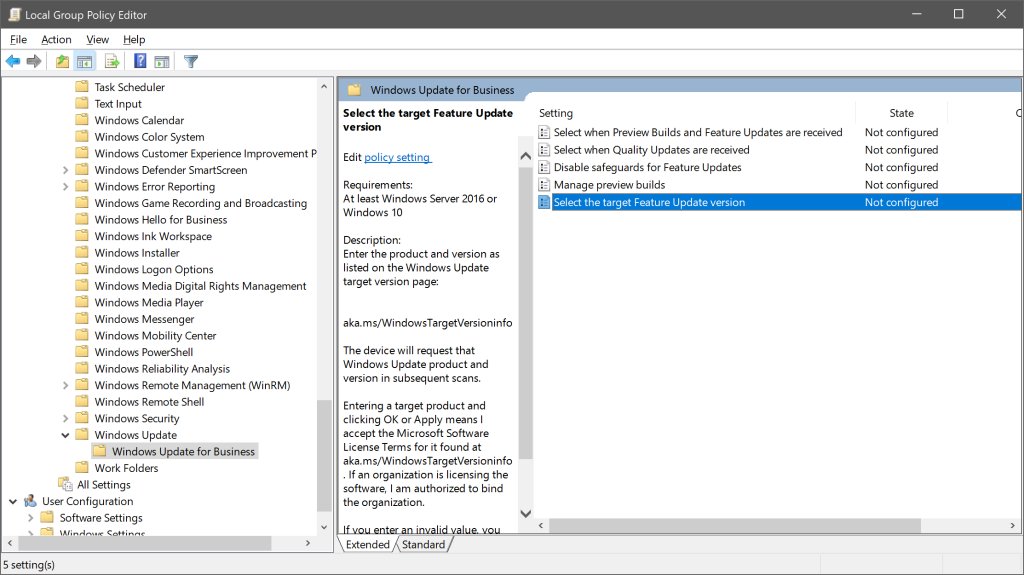The height and width of the screenshot is (575, 1024).
Task: Select 'Select when Preview Builds and Feature Updates are received'
Action: 697,132
